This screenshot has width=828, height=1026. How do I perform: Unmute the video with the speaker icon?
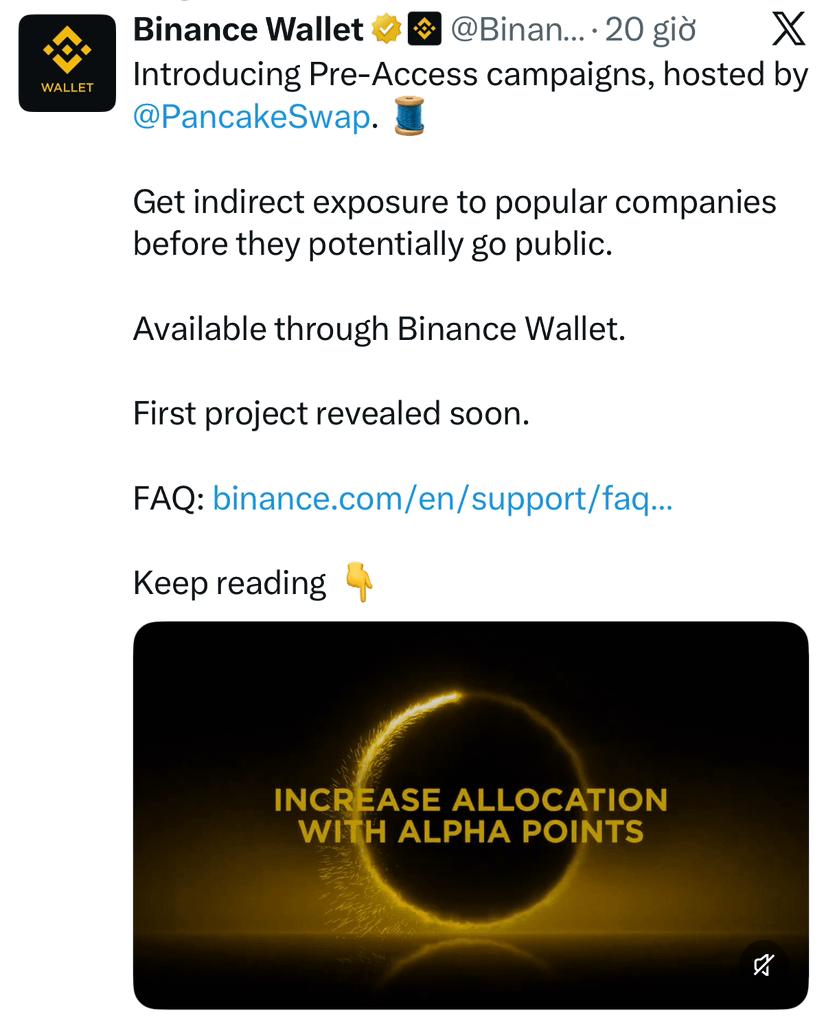point(763,965)
